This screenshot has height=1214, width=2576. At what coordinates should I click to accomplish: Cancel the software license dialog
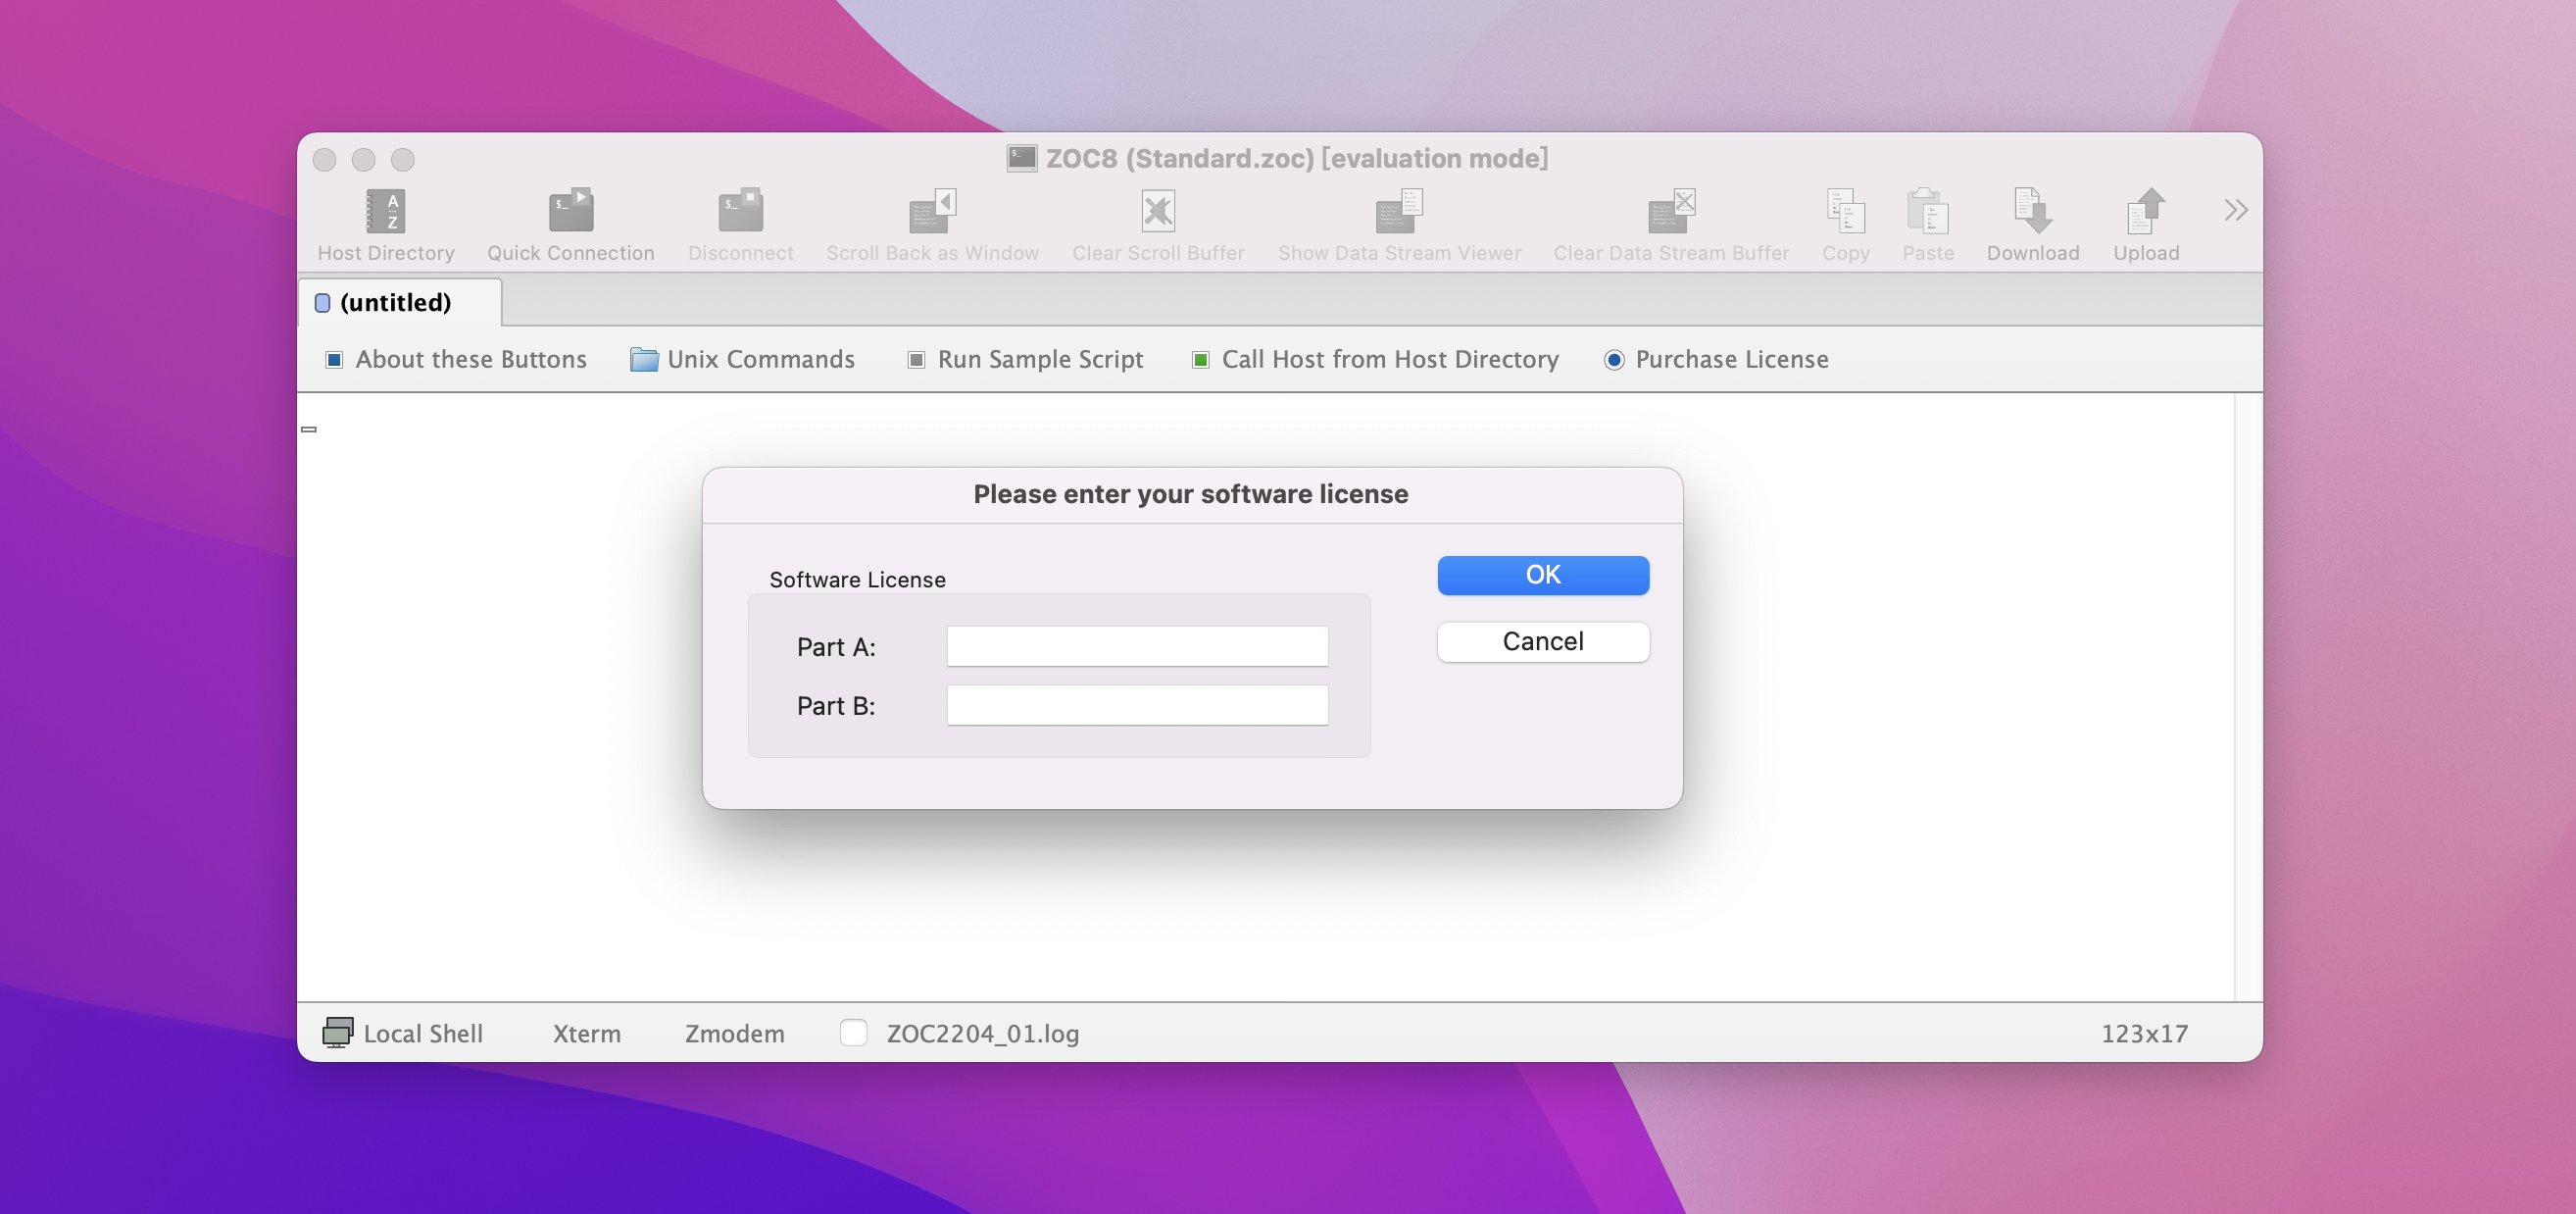tap(1542, 642)
